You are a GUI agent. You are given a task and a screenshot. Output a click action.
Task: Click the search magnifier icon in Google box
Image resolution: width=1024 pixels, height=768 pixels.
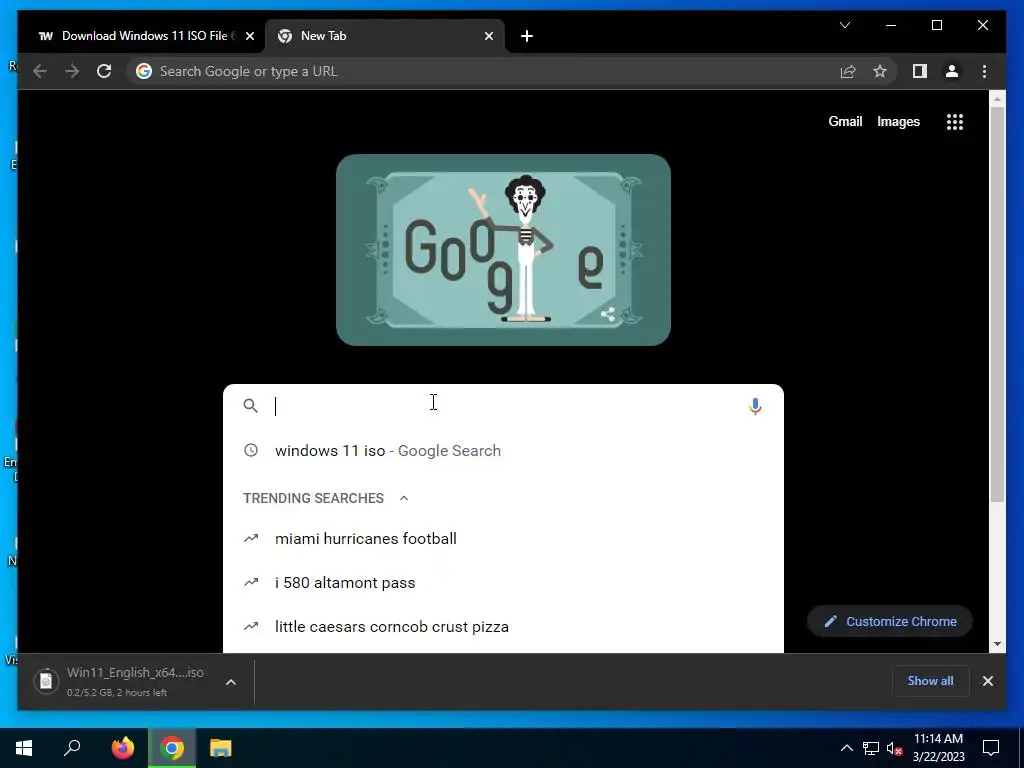point(250,406)
